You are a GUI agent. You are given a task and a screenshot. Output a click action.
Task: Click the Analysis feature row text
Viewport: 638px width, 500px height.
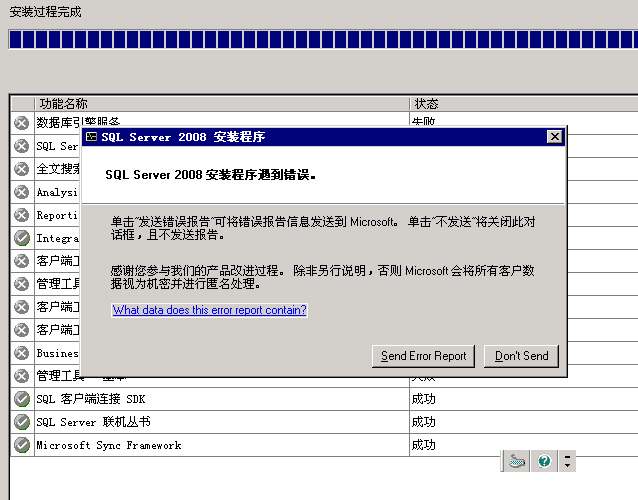[x=57, y=192]
